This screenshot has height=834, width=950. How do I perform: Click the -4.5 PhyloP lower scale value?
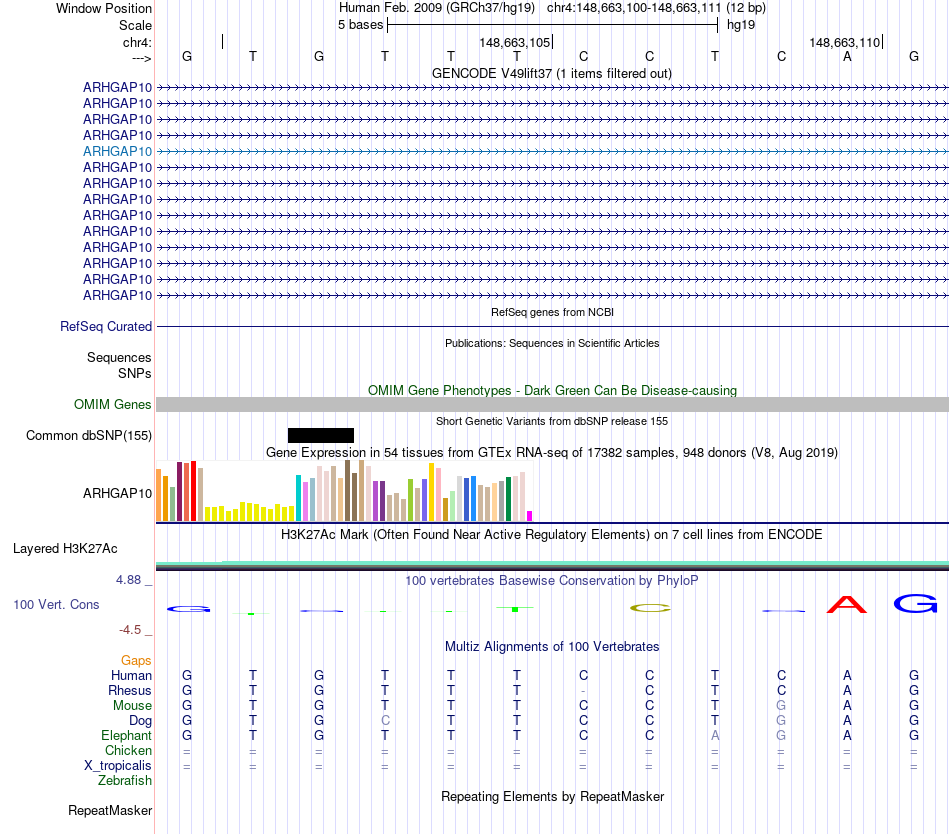point(130,630)
